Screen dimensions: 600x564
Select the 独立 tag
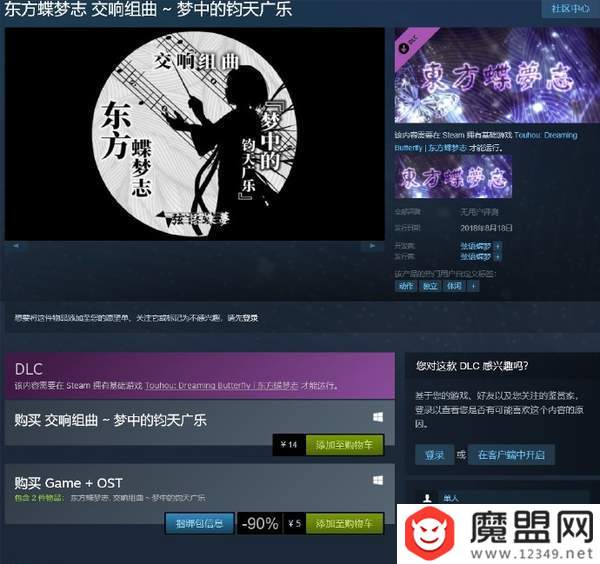[x=430, y=286]
